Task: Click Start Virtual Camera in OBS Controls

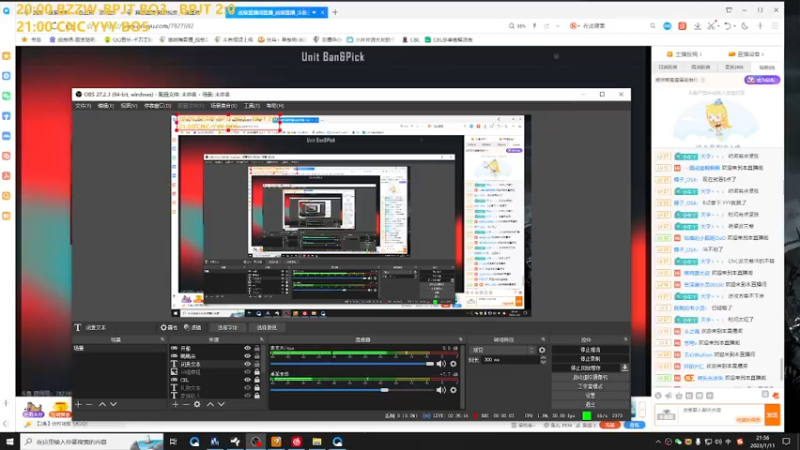Action: point(590,377)
